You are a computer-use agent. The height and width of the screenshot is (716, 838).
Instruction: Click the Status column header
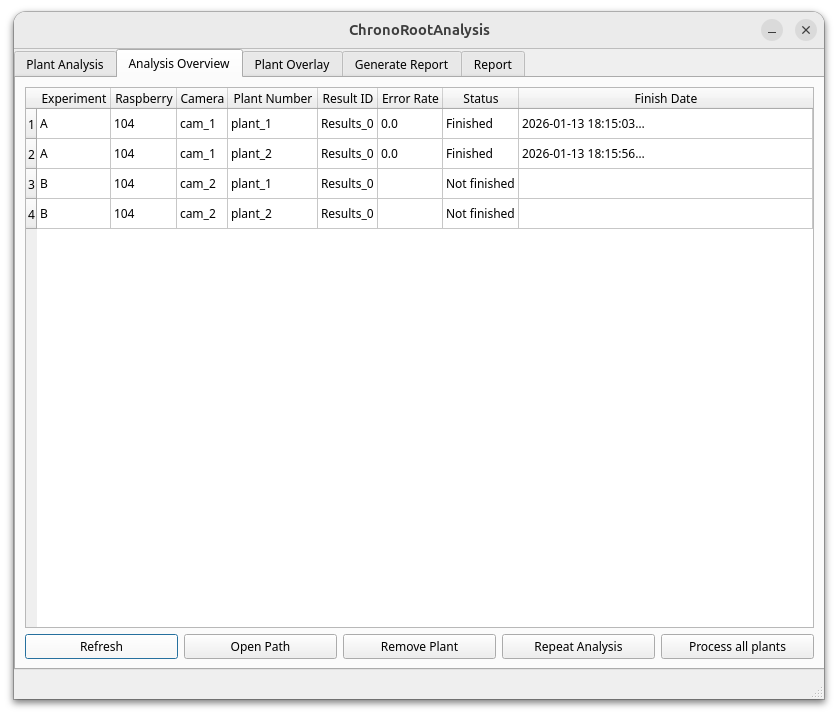pyautogui.click(x=480, y=98)
